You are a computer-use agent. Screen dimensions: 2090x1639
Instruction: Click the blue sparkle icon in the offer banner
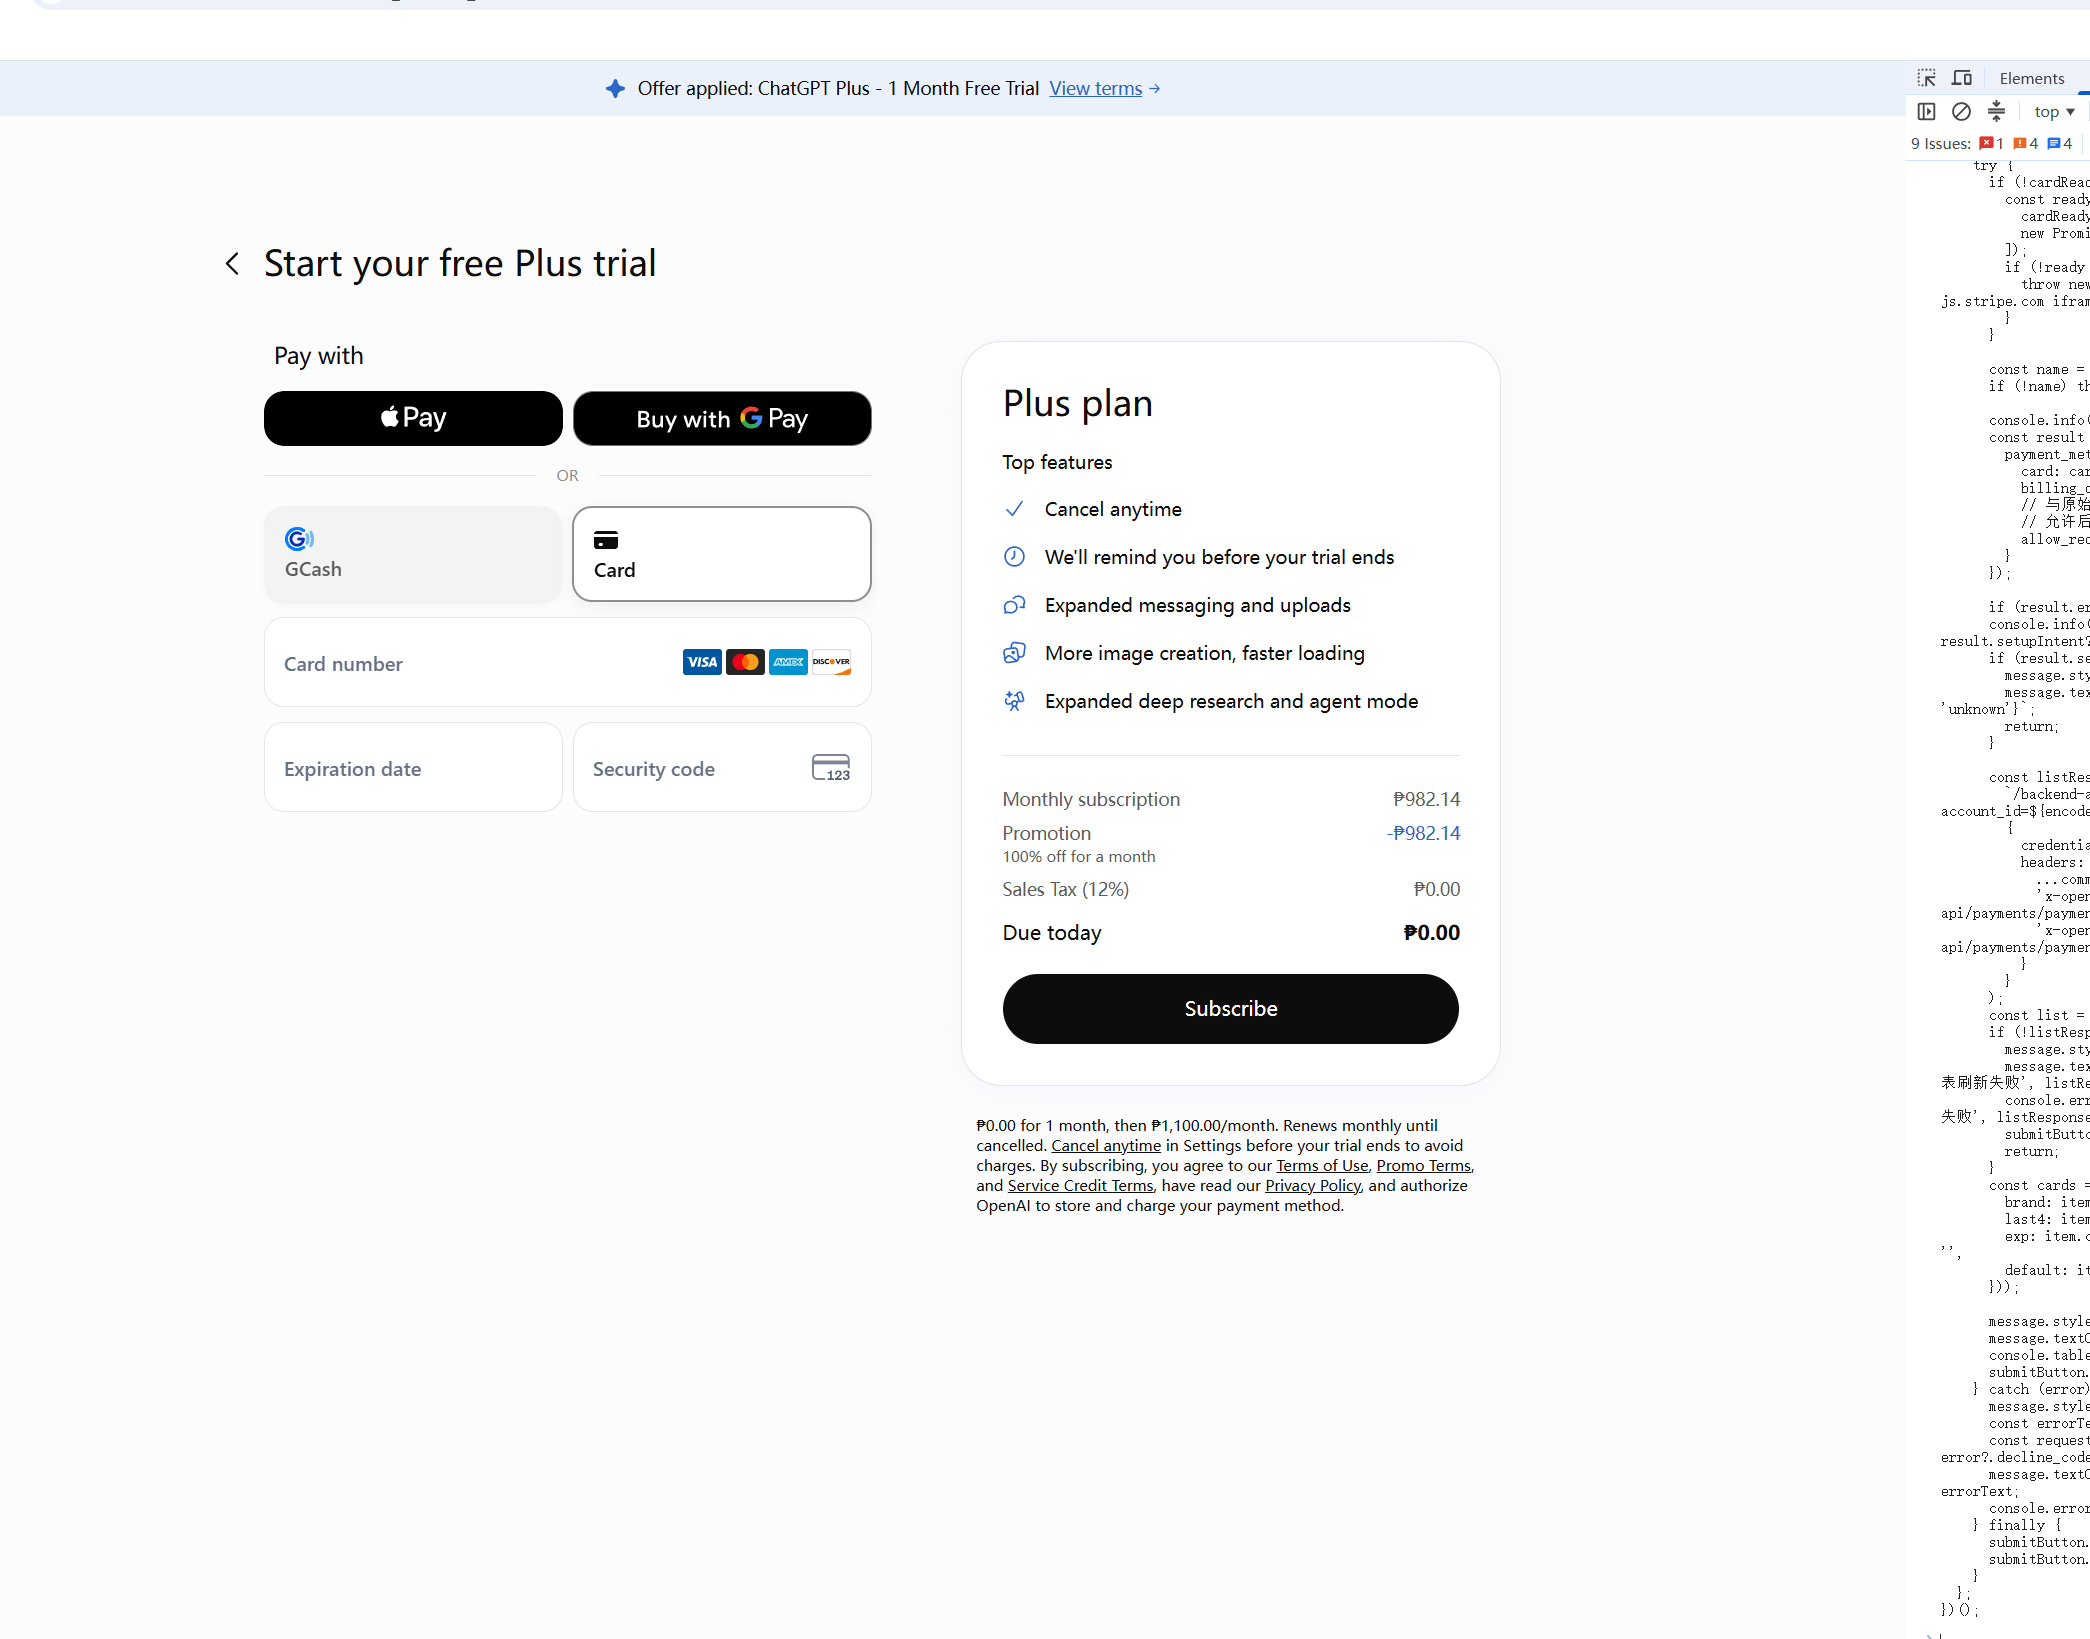[616, 89]
